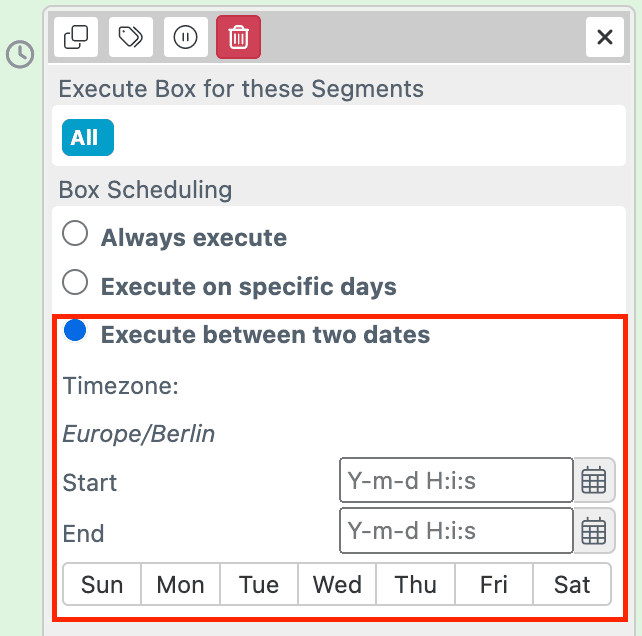Image resolution: width=642 pixels, height=636 pixels.
Task: Pause the box with pause icon
Action: (185, 38)
